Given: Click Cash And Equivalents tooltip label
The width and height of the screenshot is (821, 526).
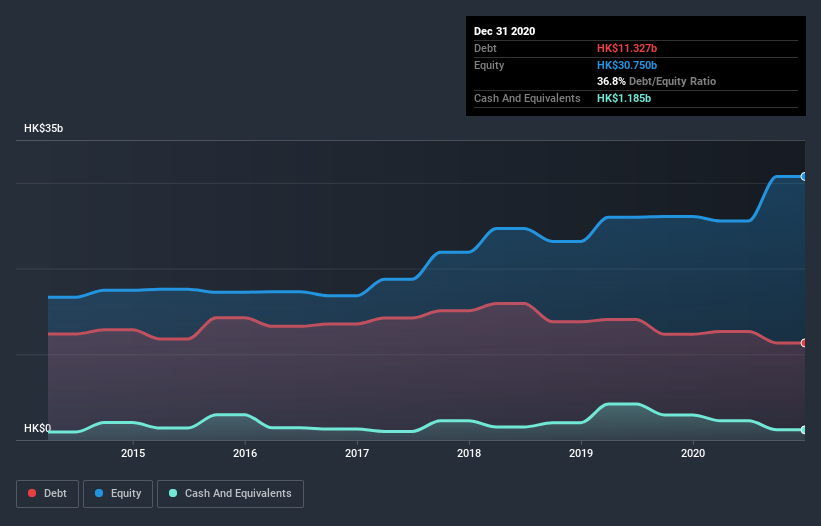Looking at the screenshot, I should 527,98.
